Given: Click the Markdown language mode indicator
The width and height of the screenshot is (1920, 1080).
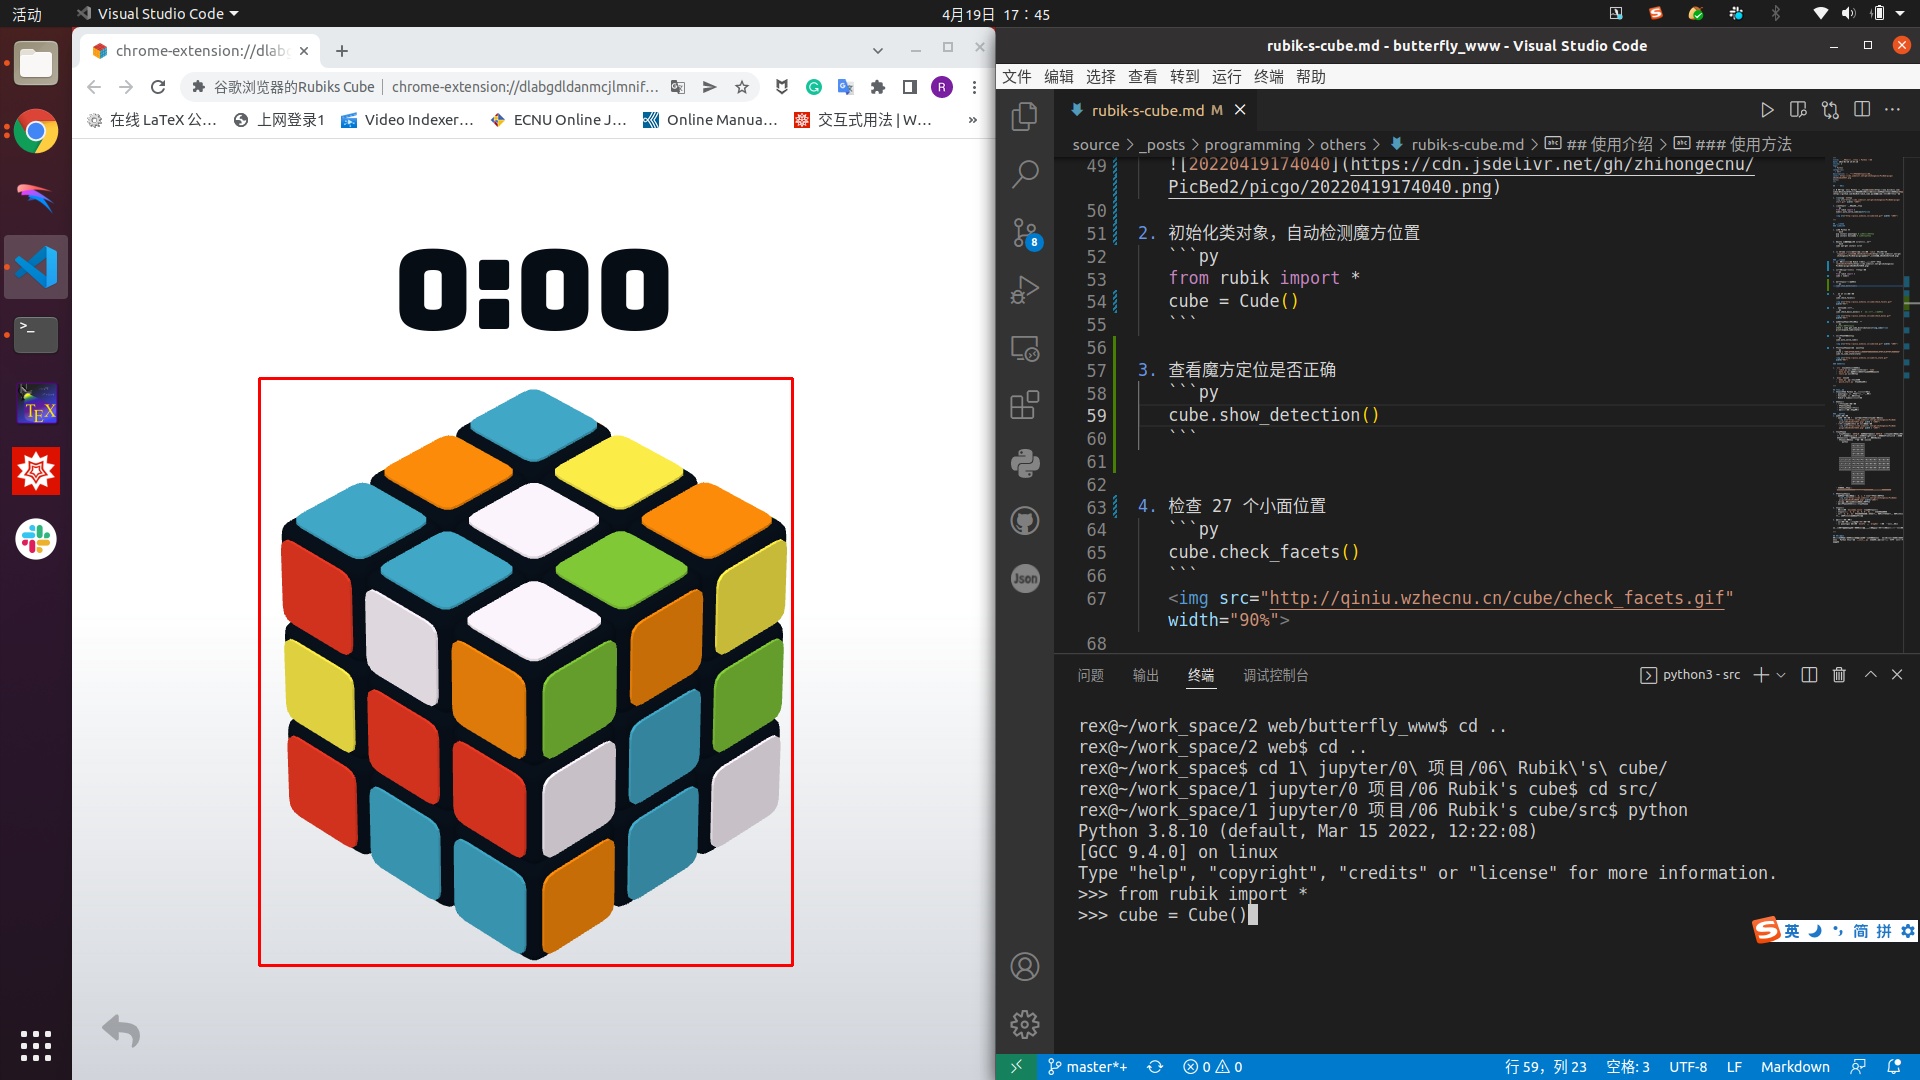Looking at the screenshot, I should 1794,1067.
